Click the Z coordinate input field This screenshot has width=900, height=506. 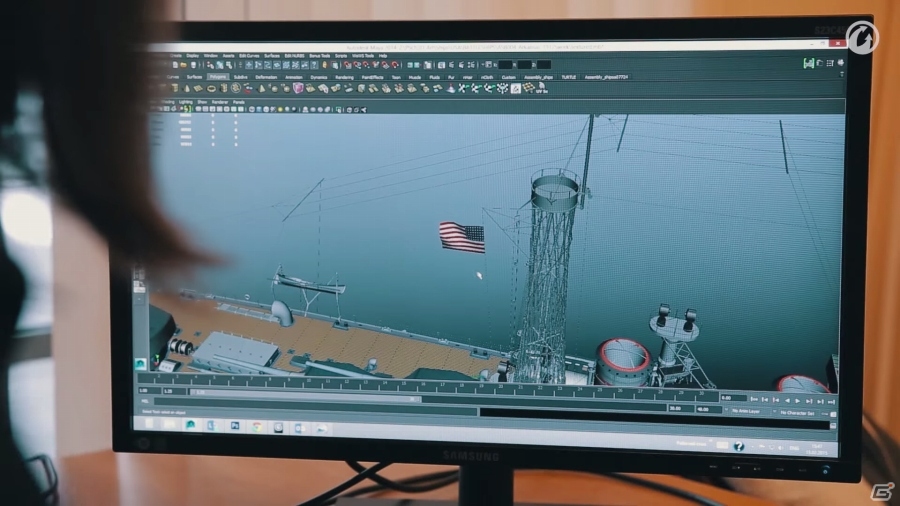coord(542,65)
